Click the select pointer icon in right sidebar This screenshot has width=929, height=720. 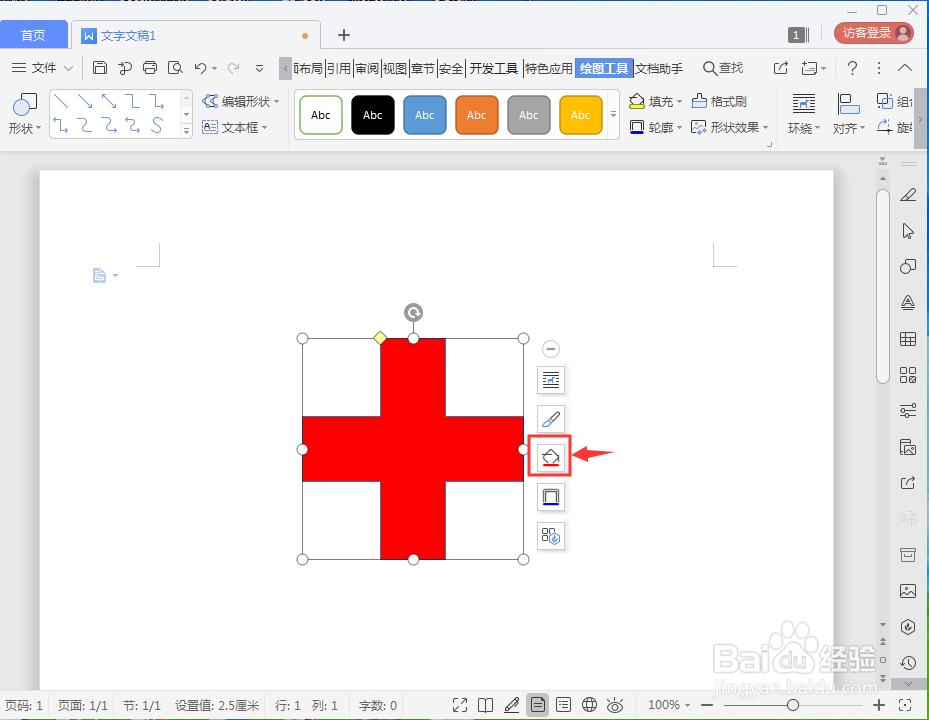point(908,231)
